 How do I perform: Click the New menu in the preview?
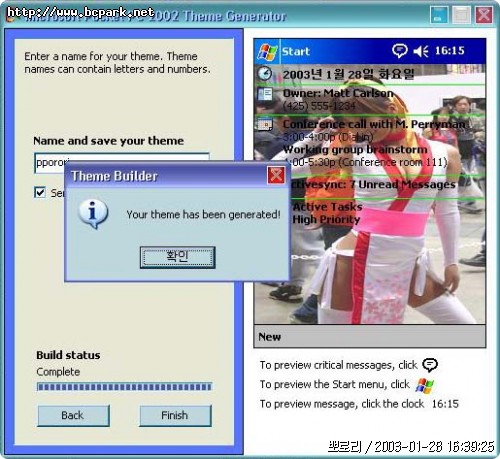coord(269,337)
